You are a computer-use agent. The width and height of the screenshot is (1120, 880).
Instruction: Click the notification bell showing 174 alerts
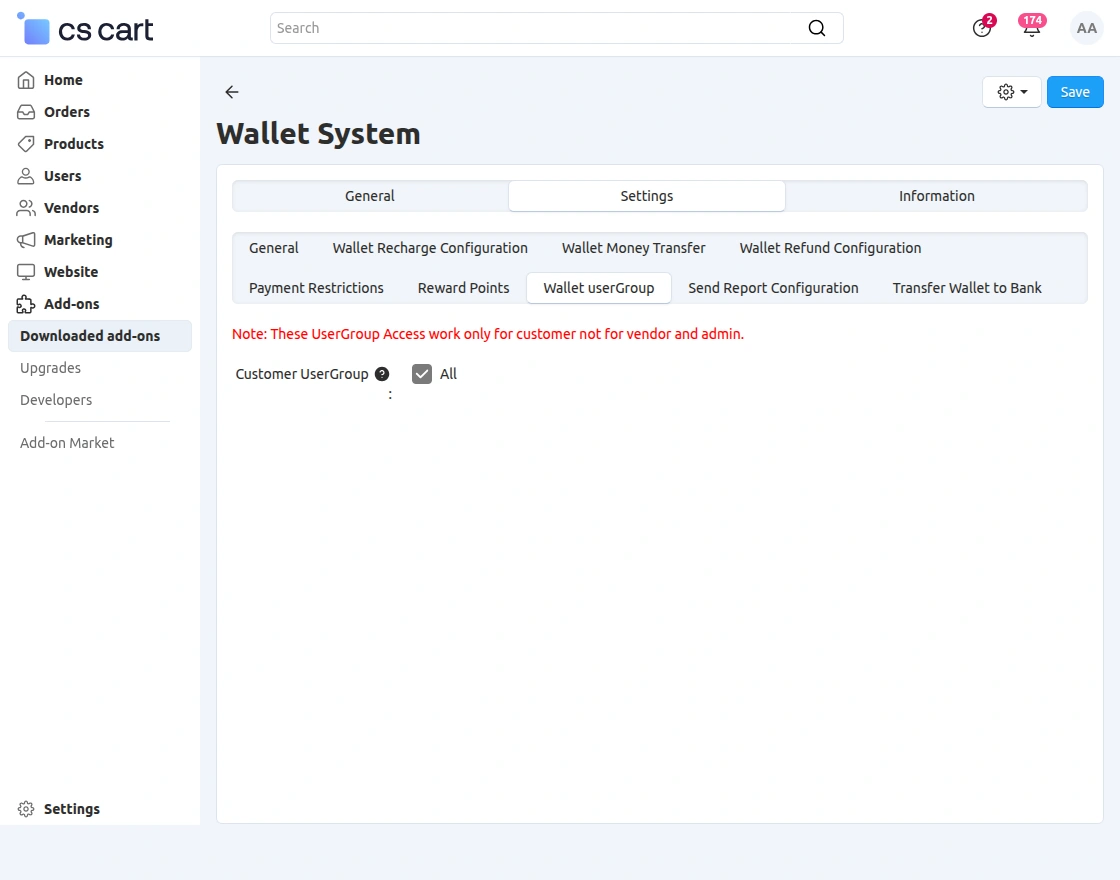[1031, 28]
